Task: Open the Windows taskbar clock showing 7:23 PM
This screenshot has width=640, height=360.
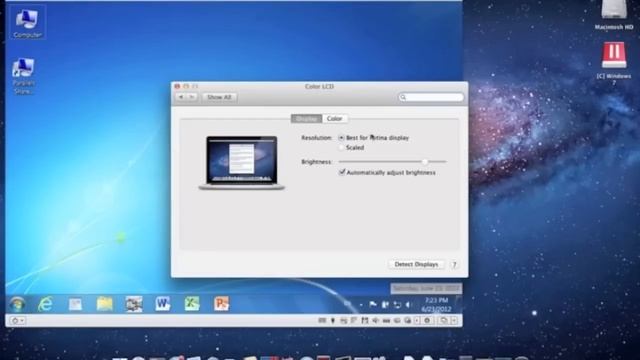Action: (x=436, y=304)
